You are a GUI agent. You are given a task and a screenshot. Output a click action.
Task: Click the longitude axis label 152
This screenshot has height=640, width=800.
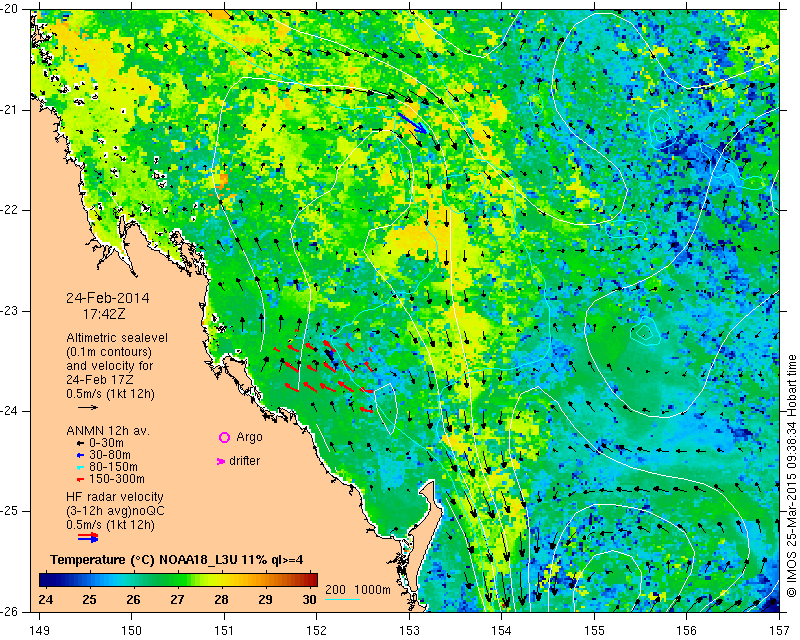[x=317, y=631]
